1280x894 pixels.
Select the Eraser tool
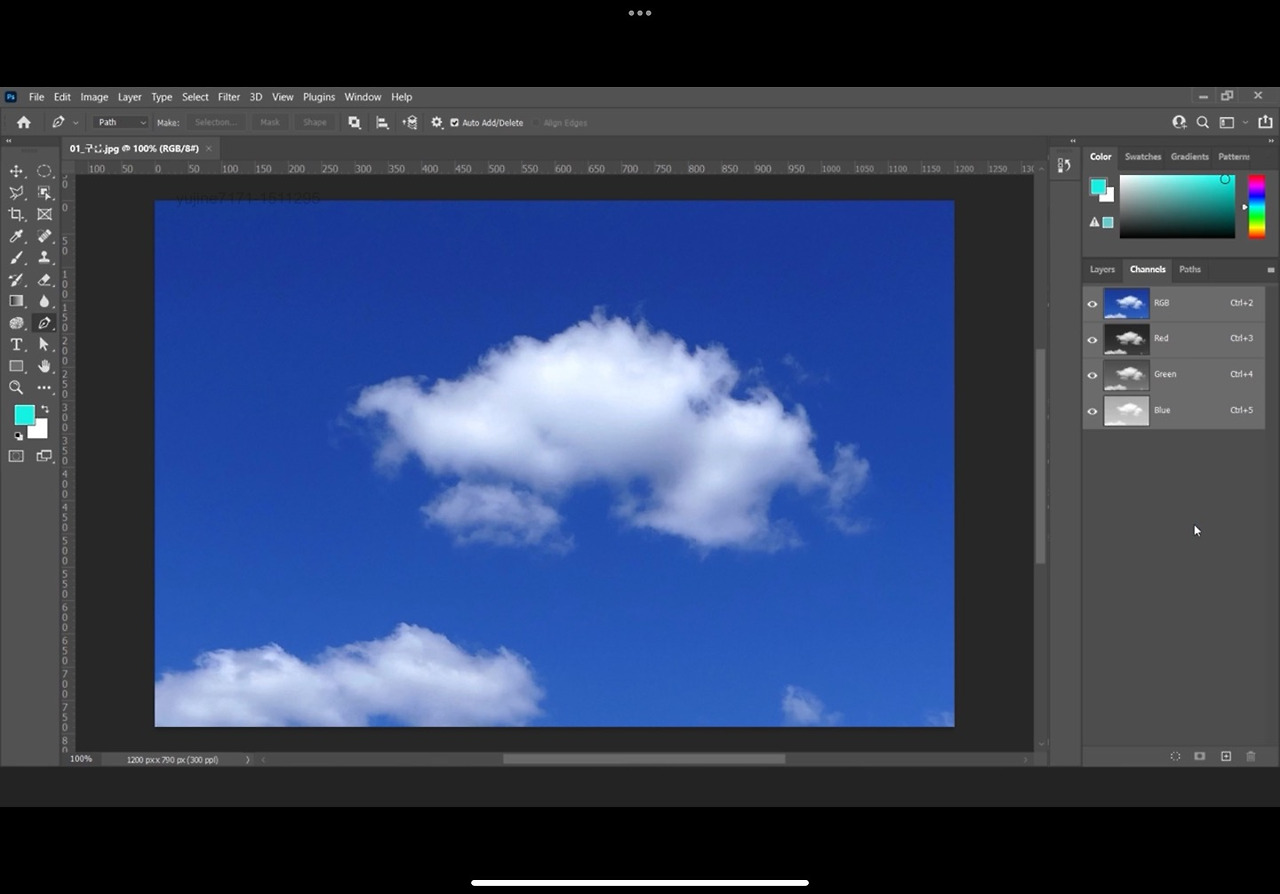(x=44, y=280)
